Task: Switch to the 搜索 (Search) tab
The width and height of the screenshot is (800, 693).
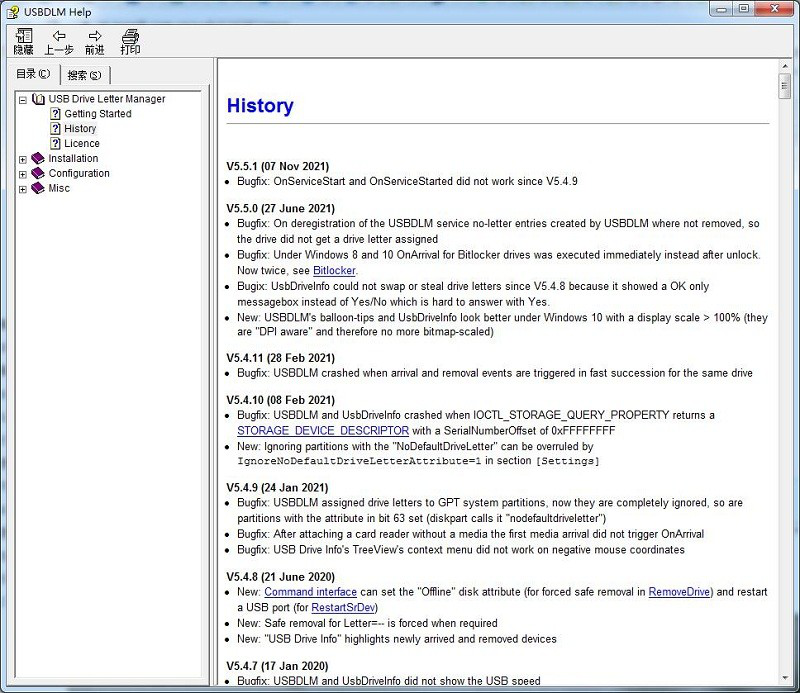Action: click(85, 75)
